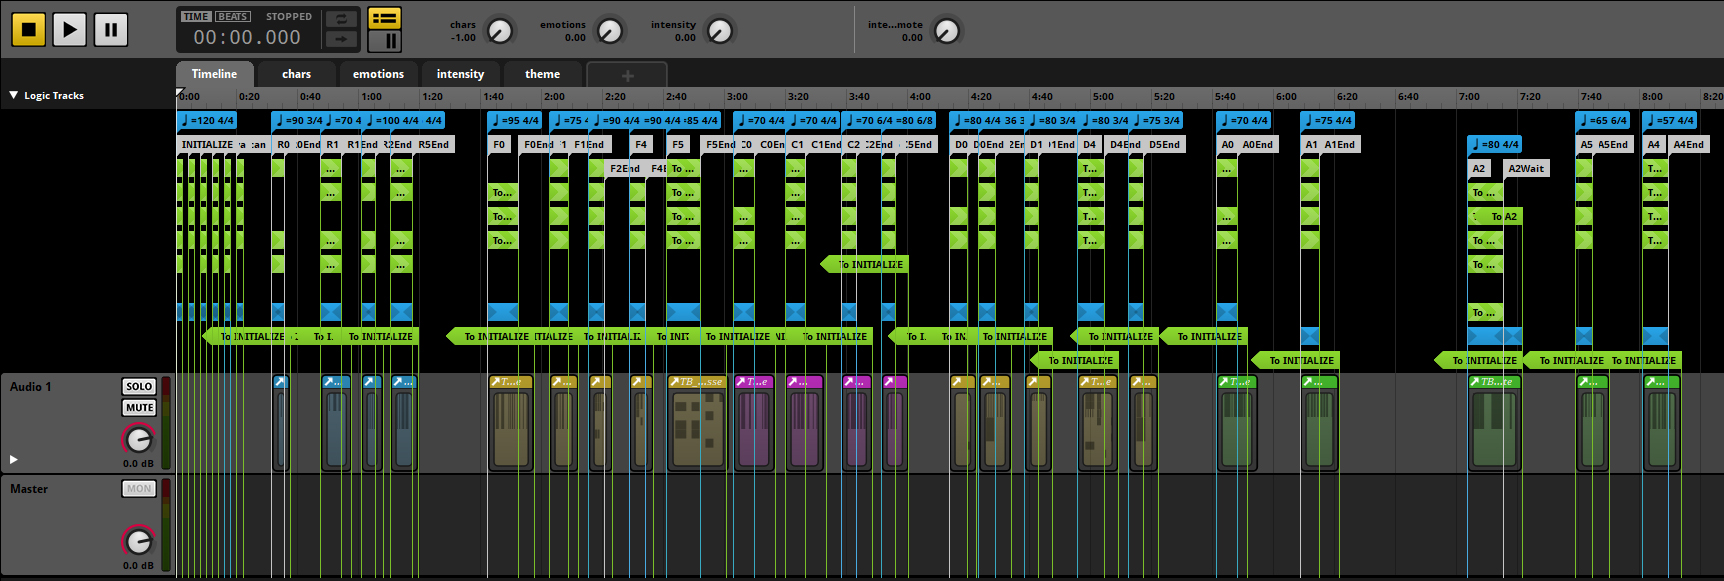Image resolution: width=1724 pixels, height=581 pixels.
Task: Click the yellow list view icon
Action: coord(385,18)
